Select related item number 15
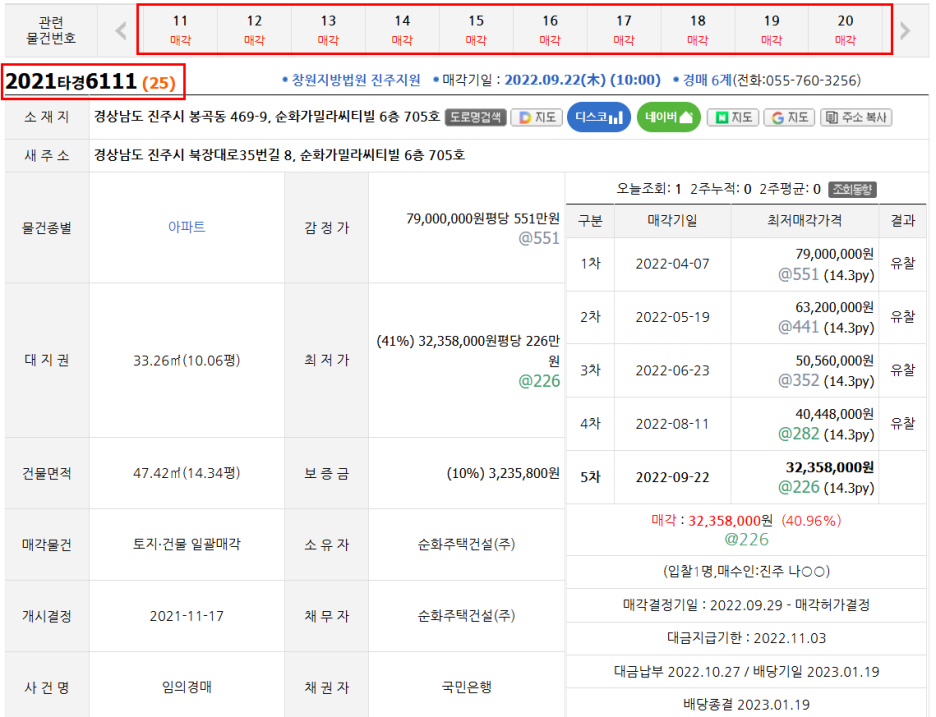This screenshot has width=936, height=717. point(476,30)
